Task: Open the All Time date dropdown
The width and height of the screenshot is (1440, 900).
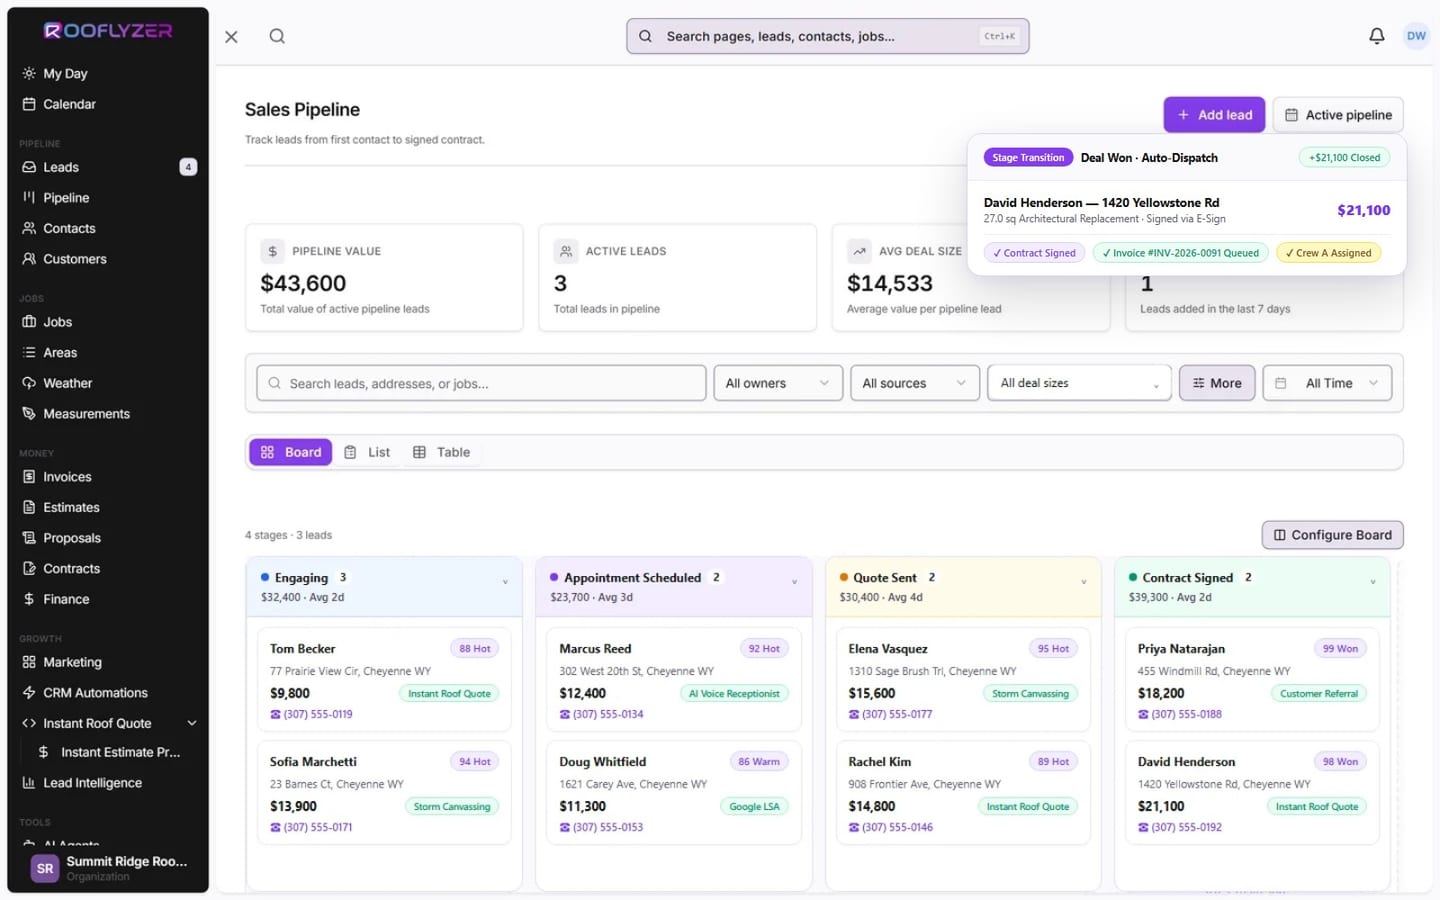Action: pos(1327,383)
